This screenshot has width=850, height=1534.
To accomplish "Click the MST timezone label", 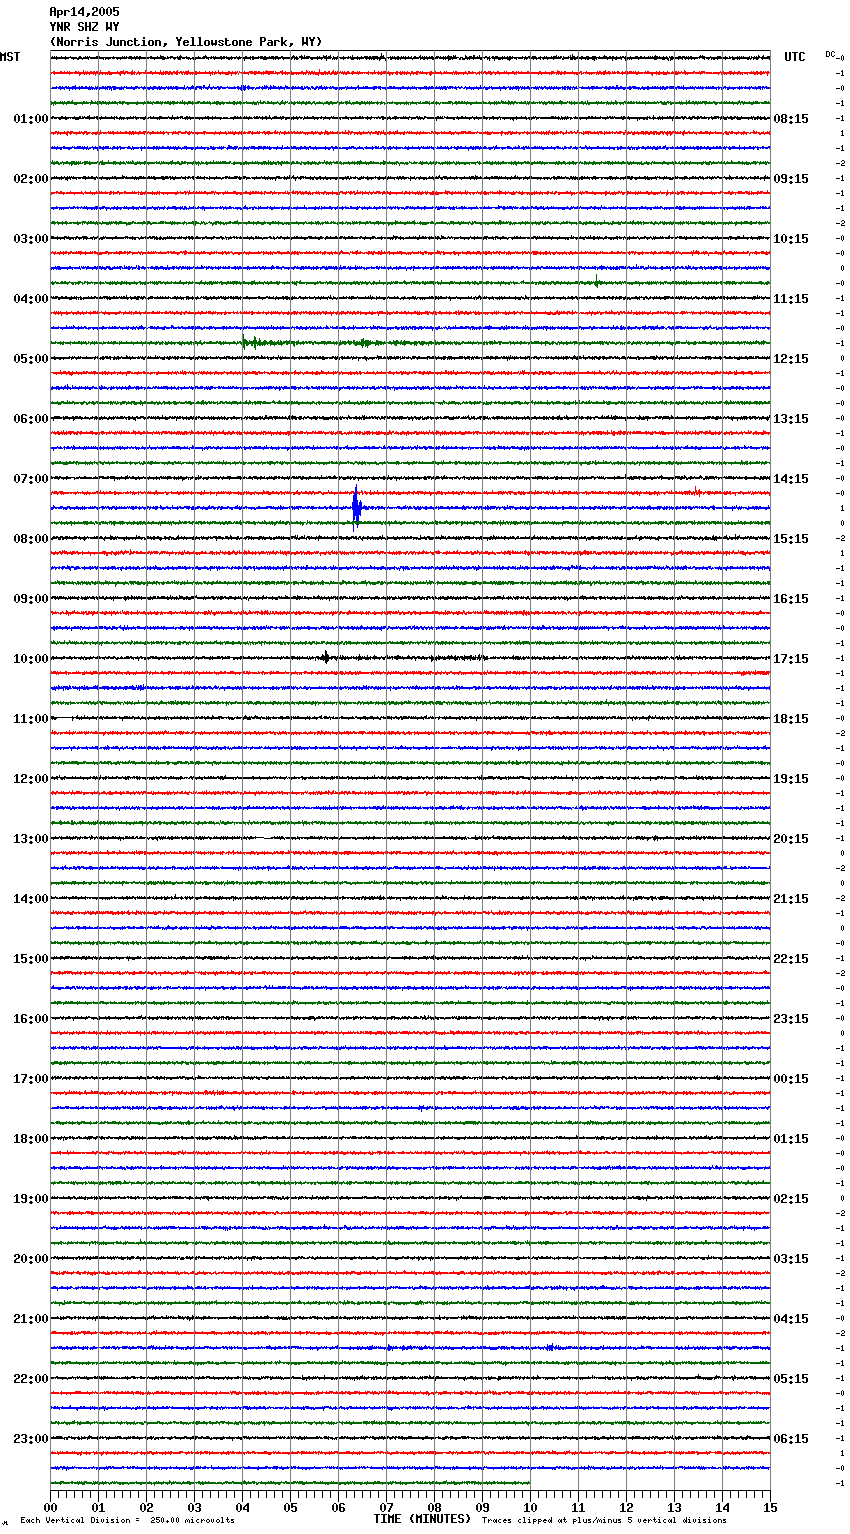I will pyautogui.click(x=10, y=57).
